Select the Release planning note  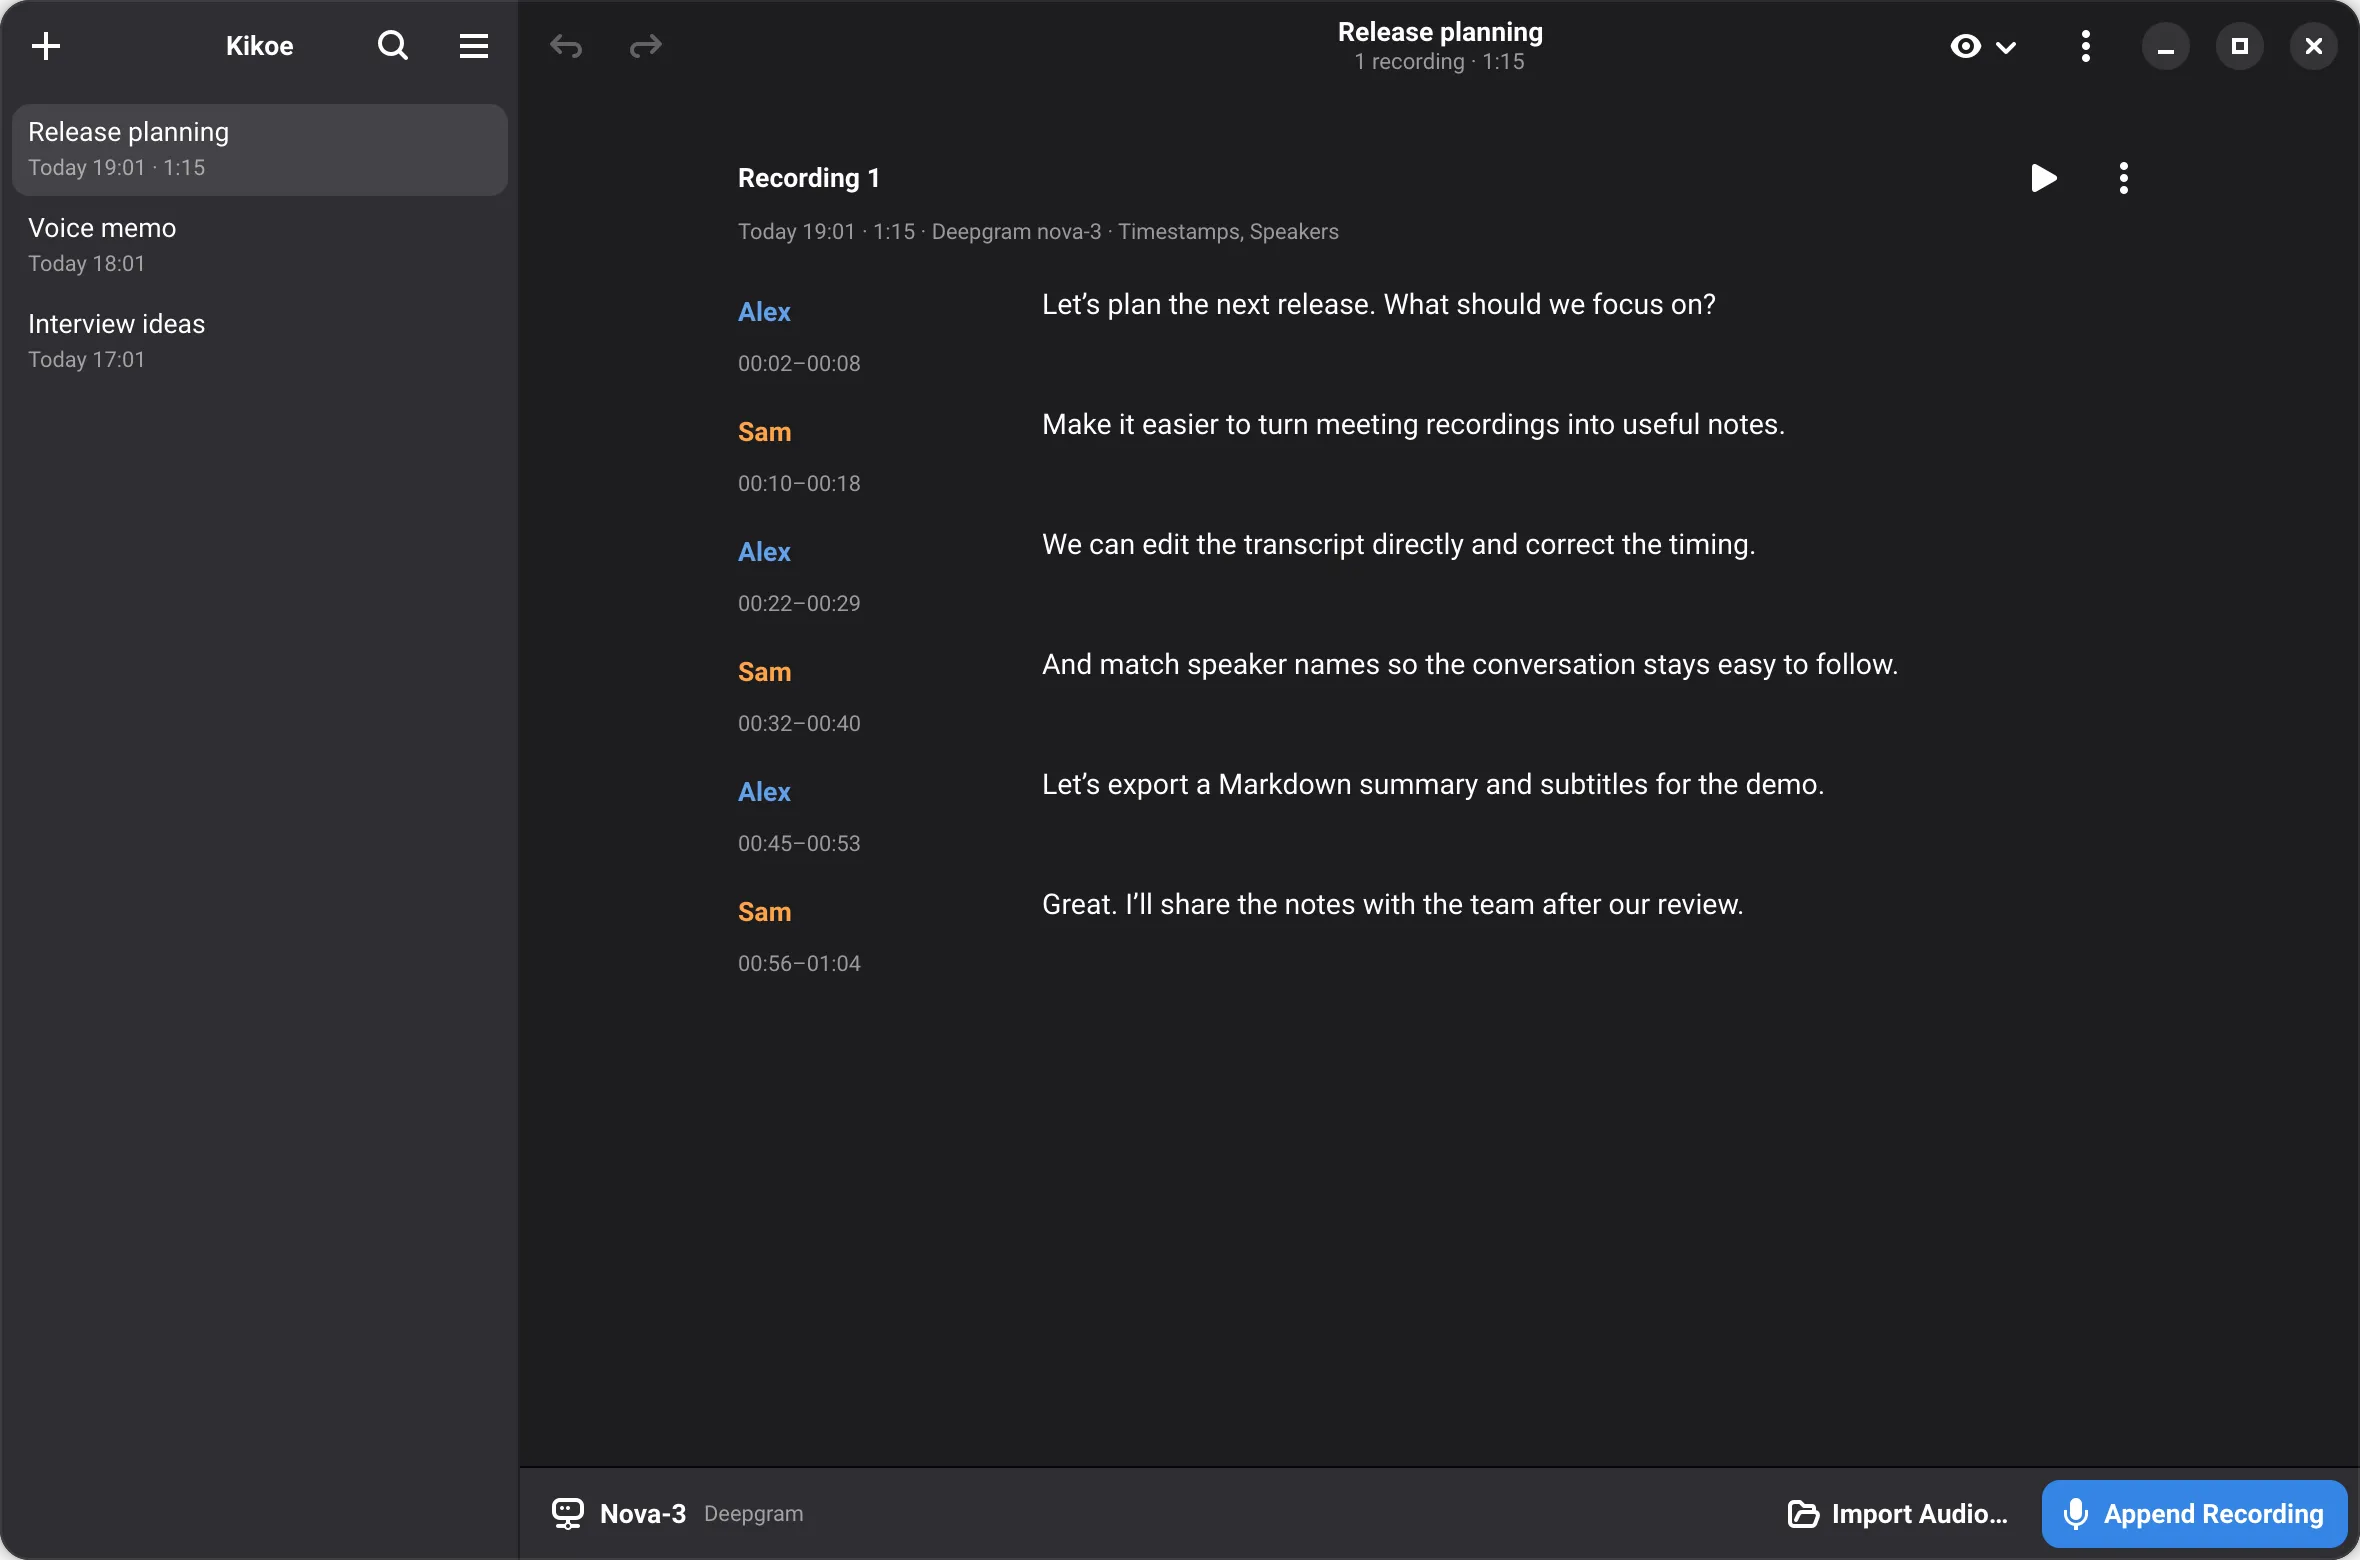coord(260,149)
